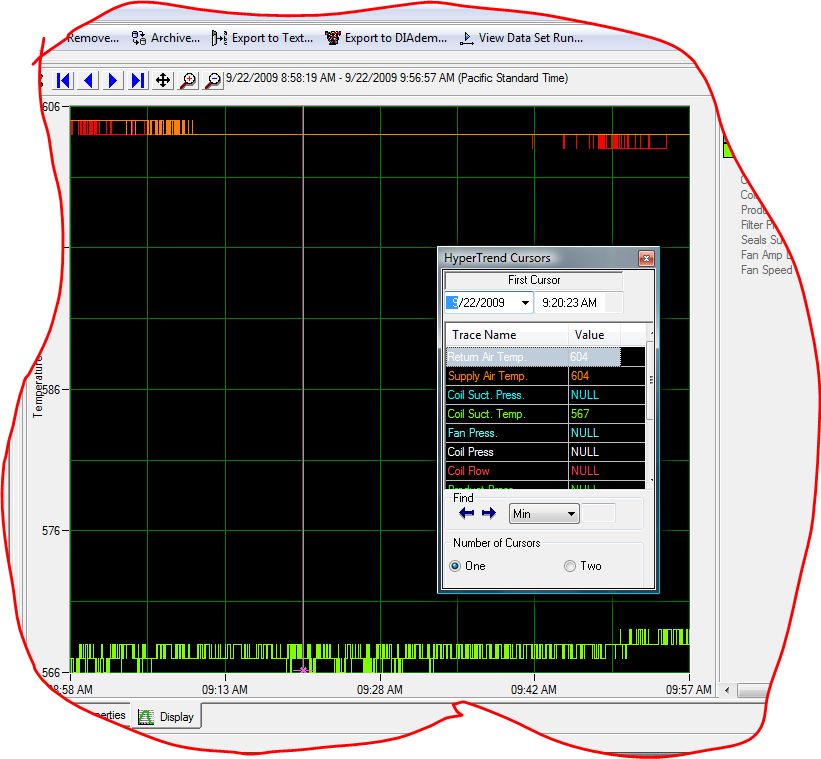Click the 09:57 AM time axis label
This screenshot has width=821, height=759.
tap(689, 690)
